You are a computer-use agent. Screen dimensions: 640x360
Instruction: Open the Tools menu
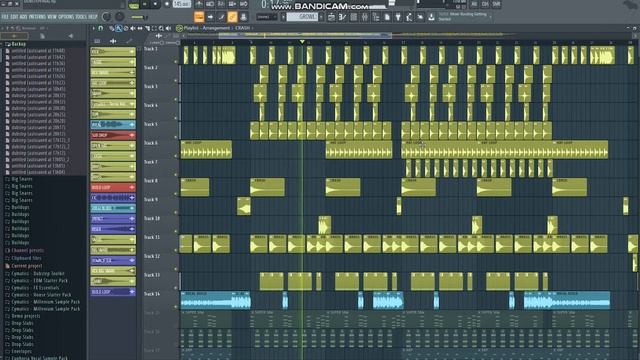pyautogui.click(x=80, y=17)
